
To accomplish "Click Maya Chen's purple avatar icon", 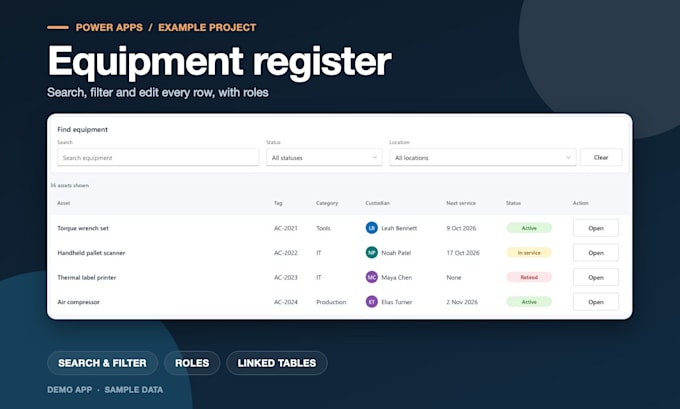I will (x=372, y=277).
